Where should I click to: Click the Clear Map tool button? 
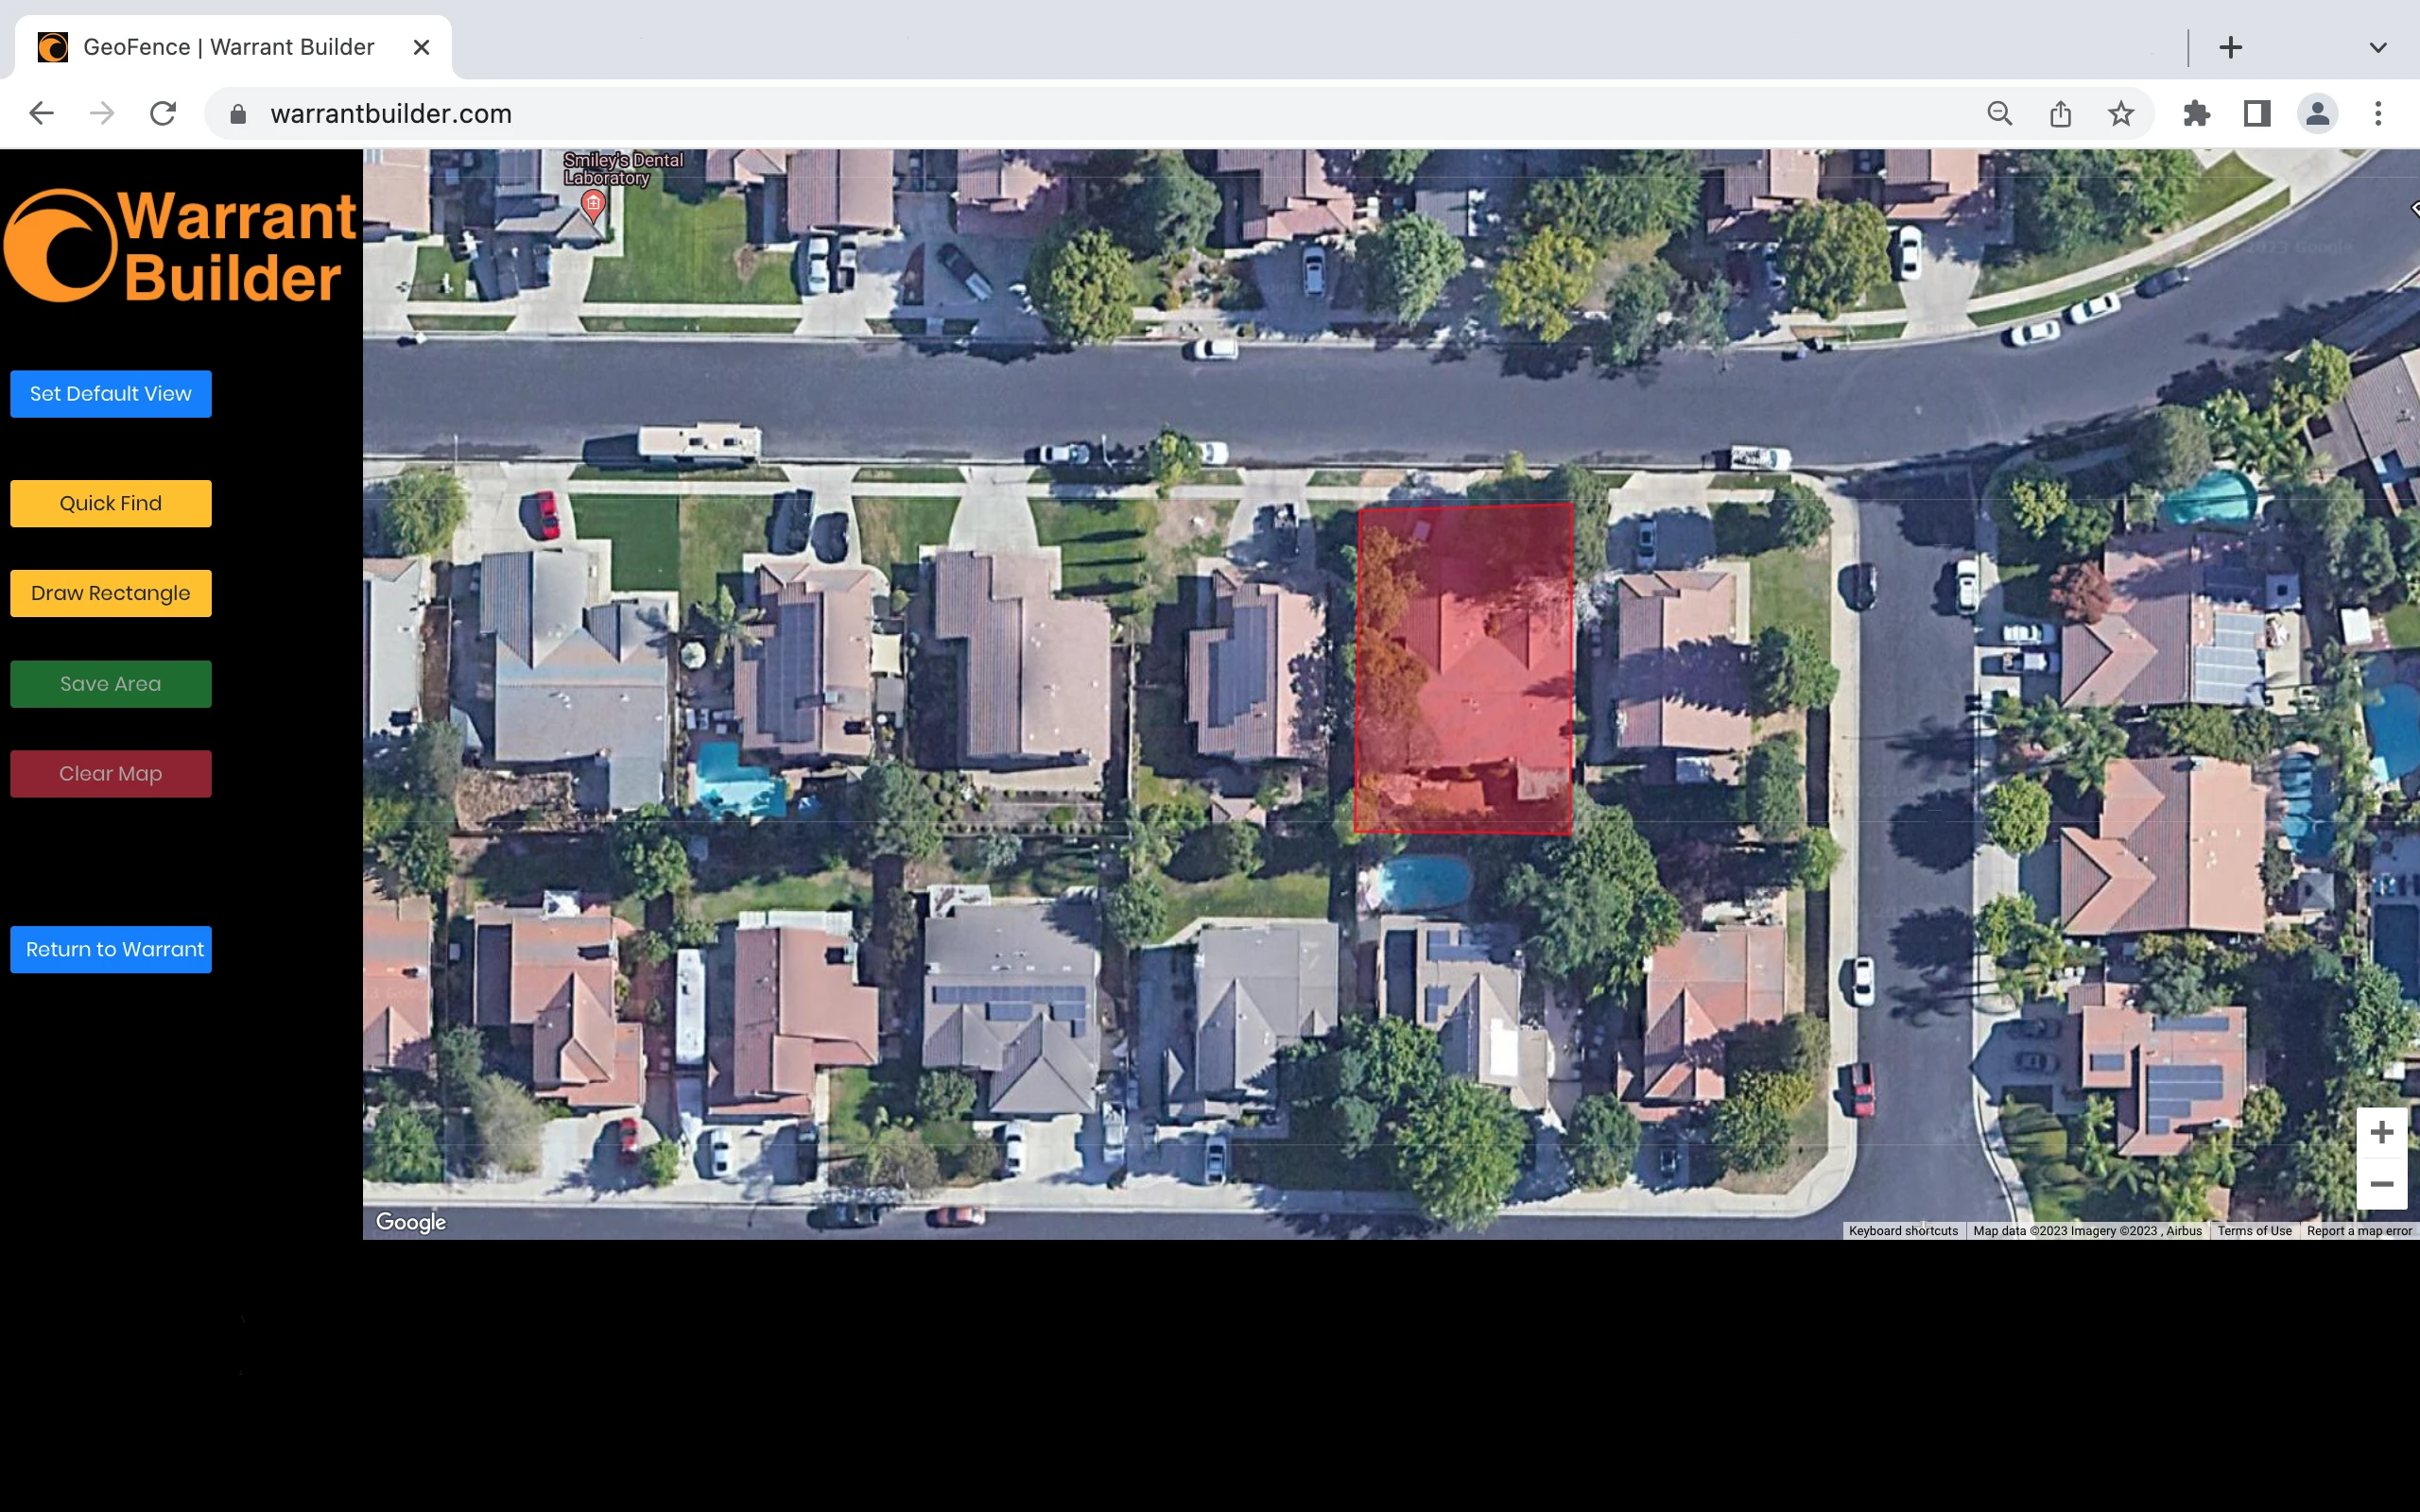[108, 773]
